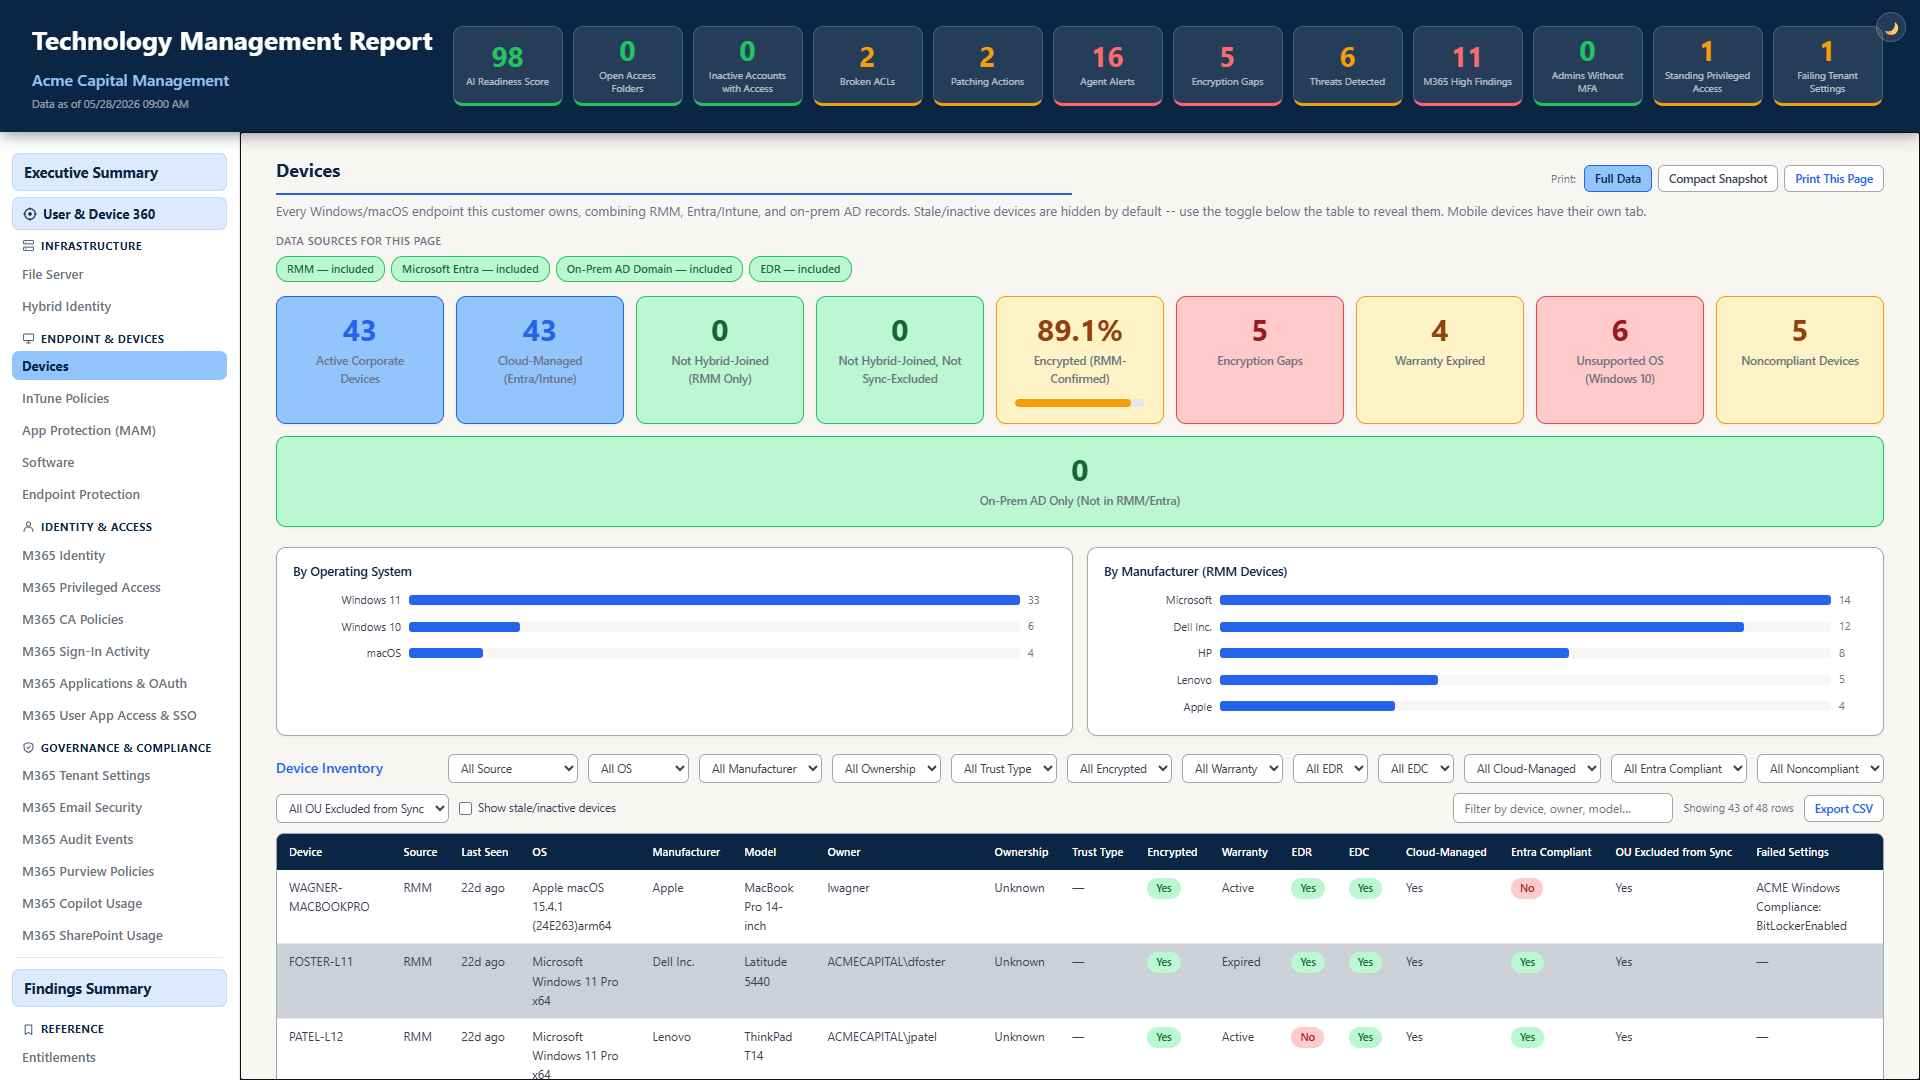The width and height of the screenshot is (1920, 1080).
Task: Click the User & Device 360 target icon
Action: 30,214
